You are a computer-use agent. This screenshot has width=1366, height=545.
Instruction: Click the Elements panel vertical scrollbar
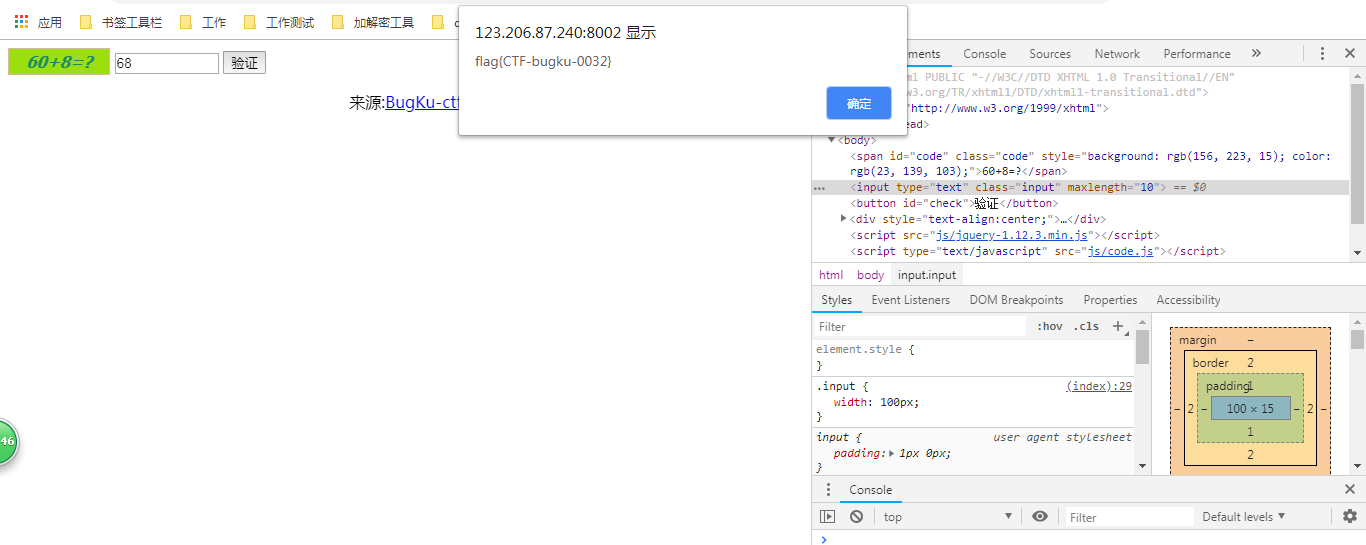point(1357,165)
